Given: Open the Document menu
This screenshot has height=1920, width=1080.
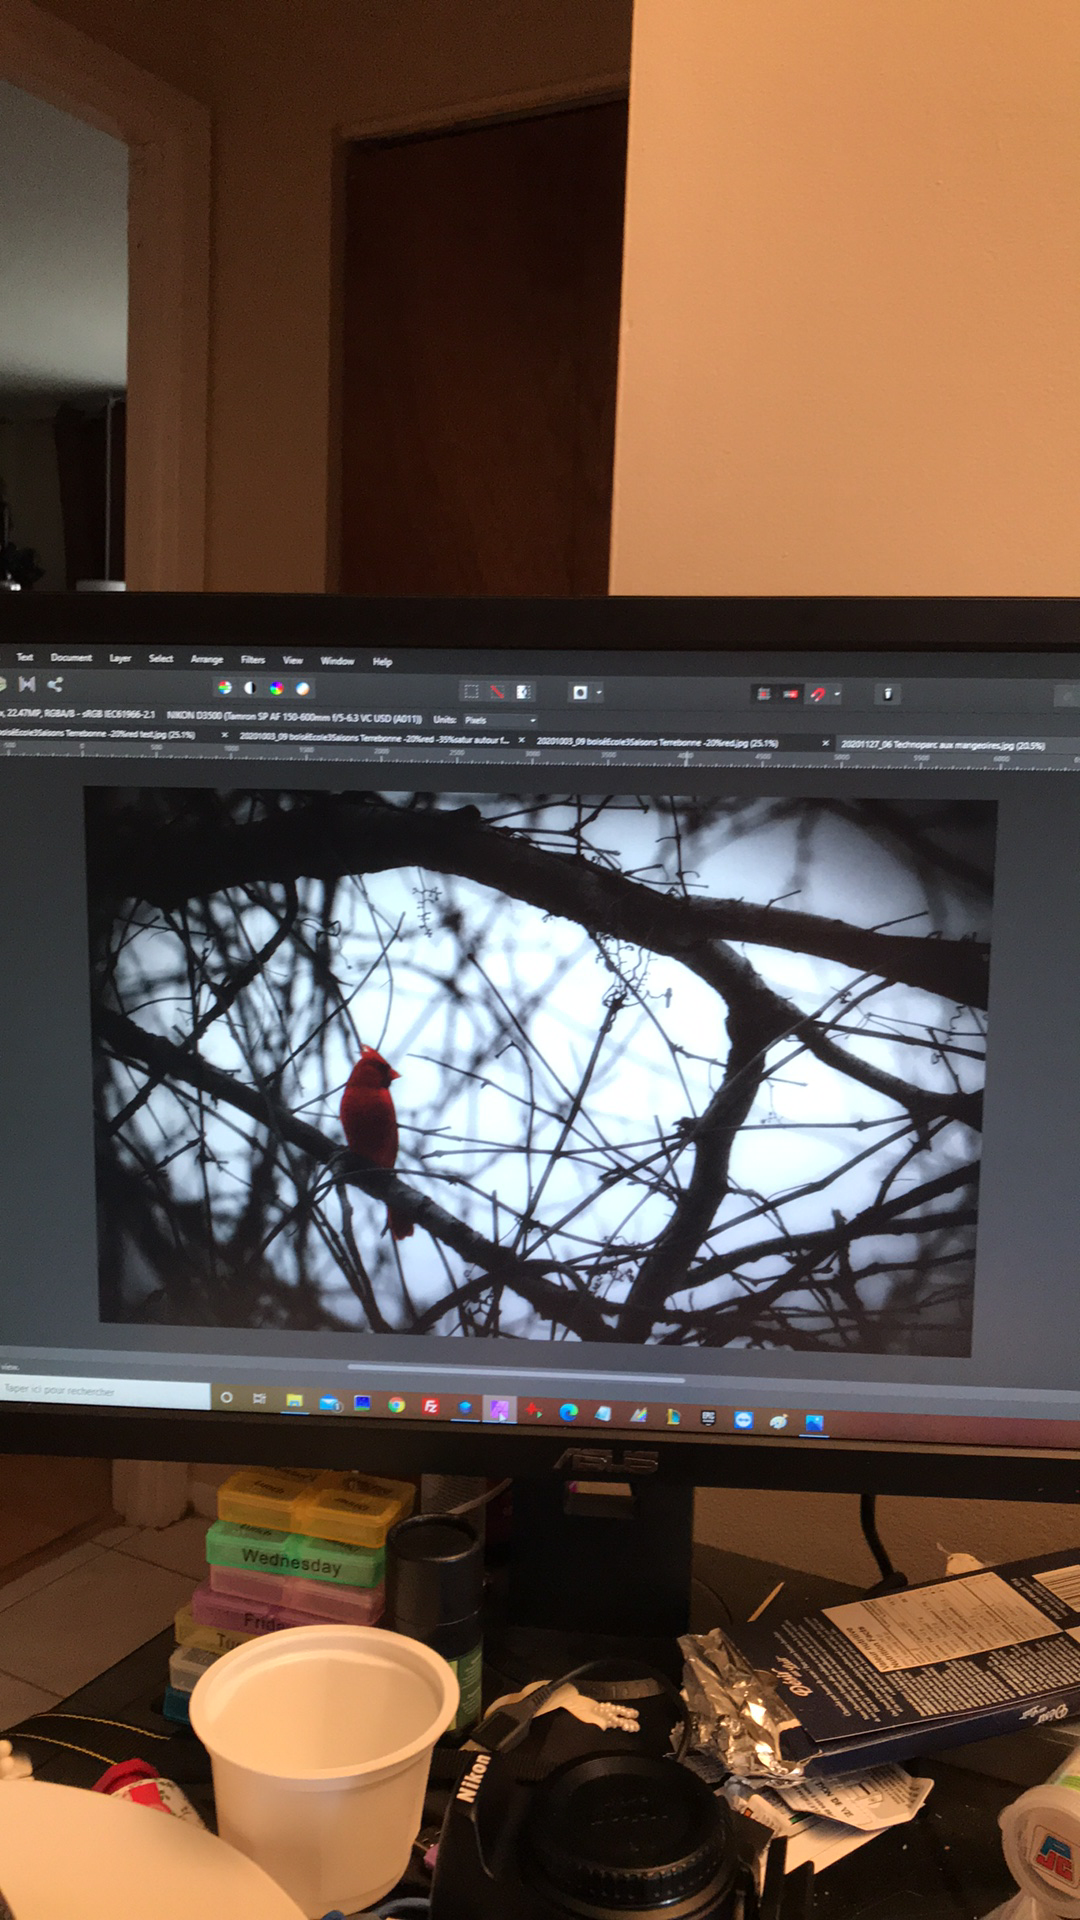Looking at the screenshot, I should 71,657.
